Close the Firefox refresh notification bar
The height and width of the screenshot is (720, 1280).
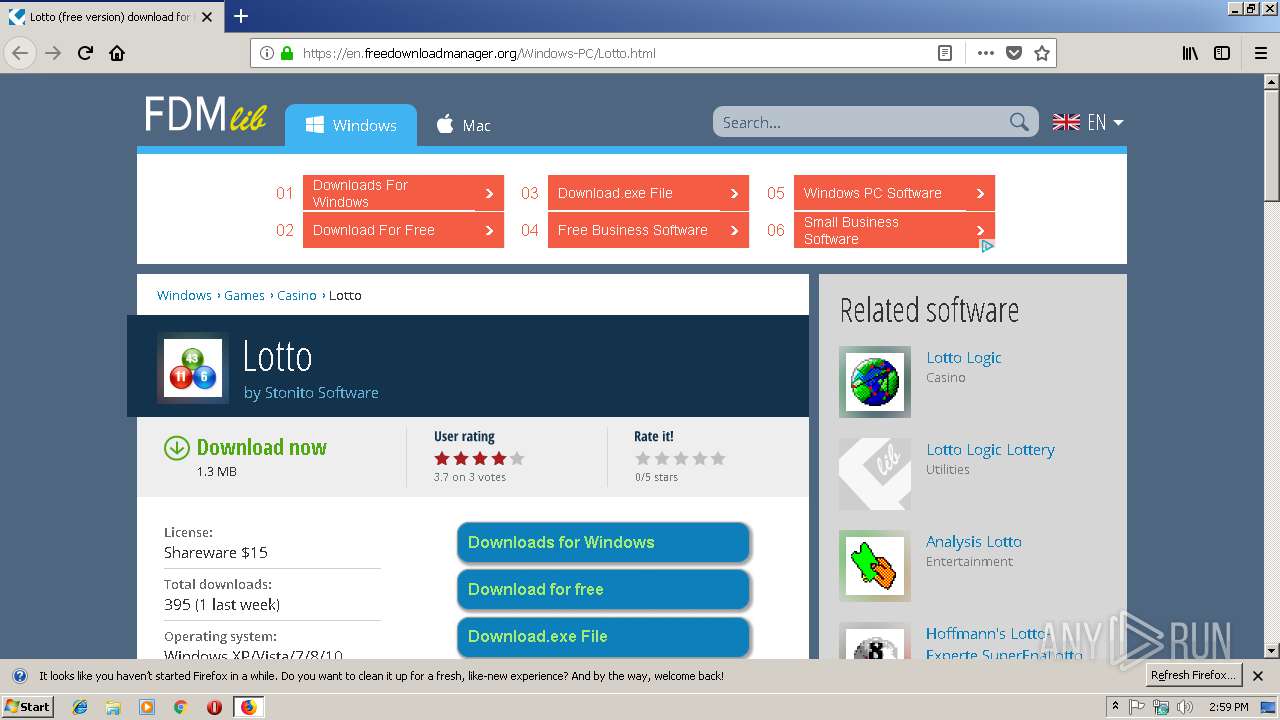coord(1258,676)
